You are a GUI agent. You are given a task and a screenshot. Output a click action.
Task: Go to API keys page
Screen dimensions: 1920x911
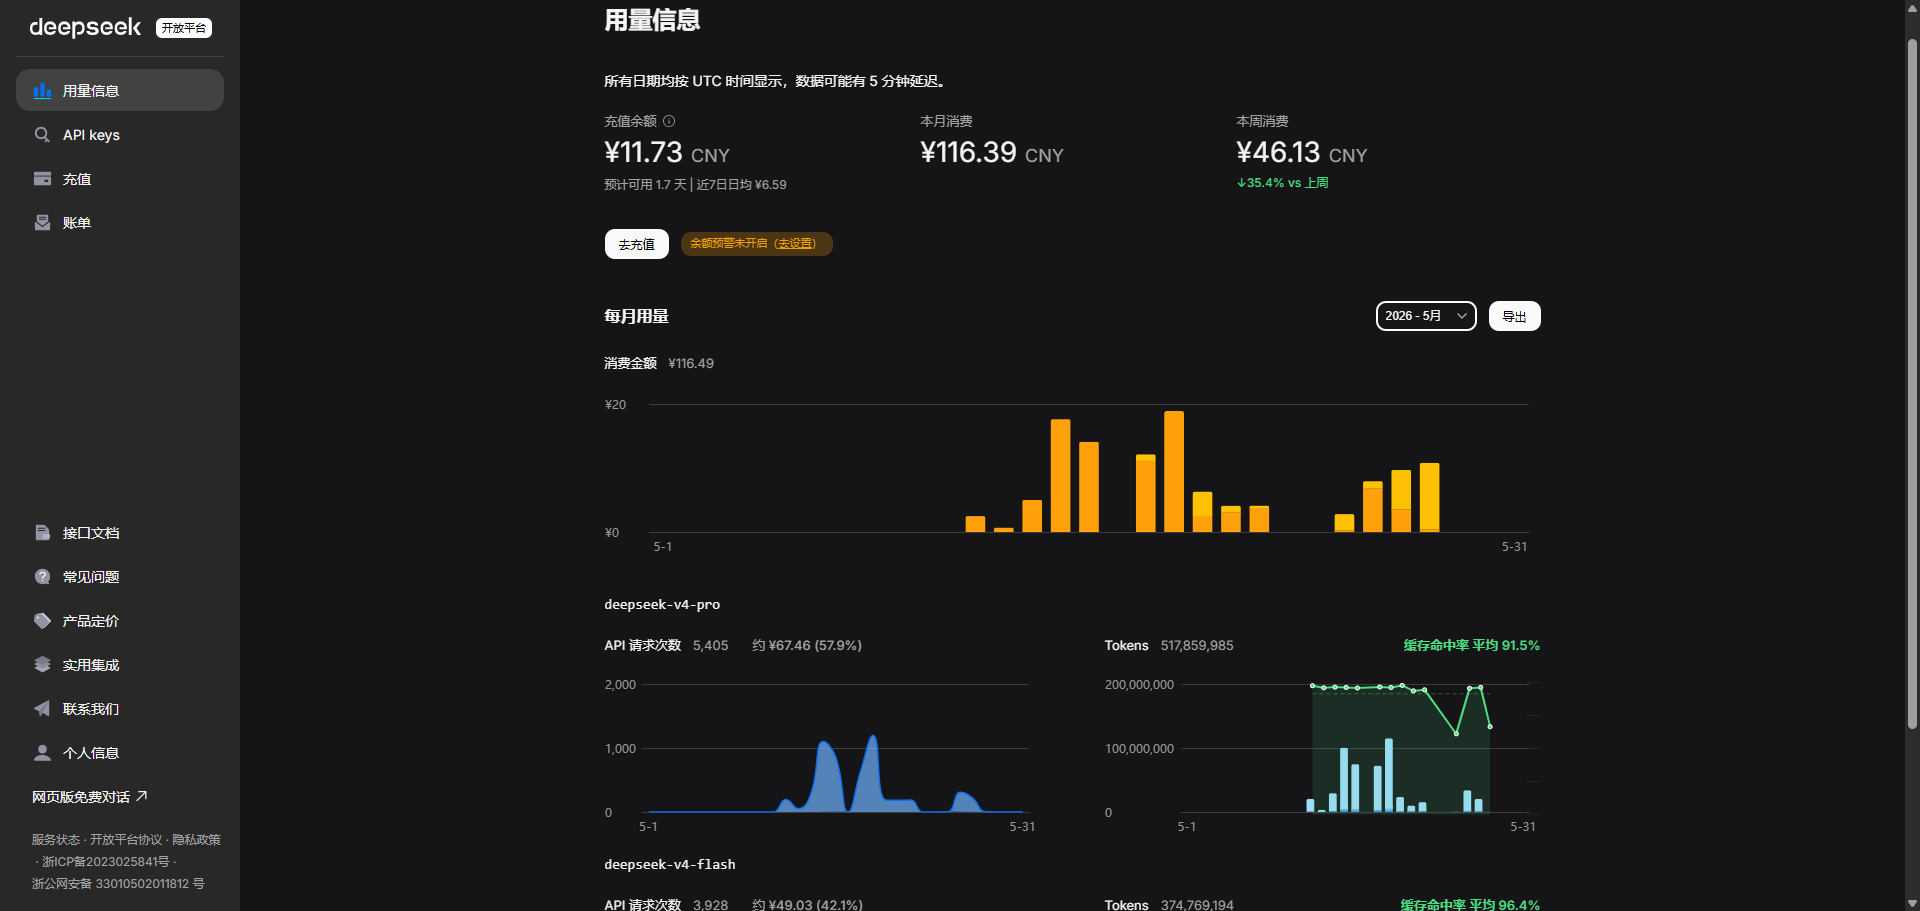point(120,135)
